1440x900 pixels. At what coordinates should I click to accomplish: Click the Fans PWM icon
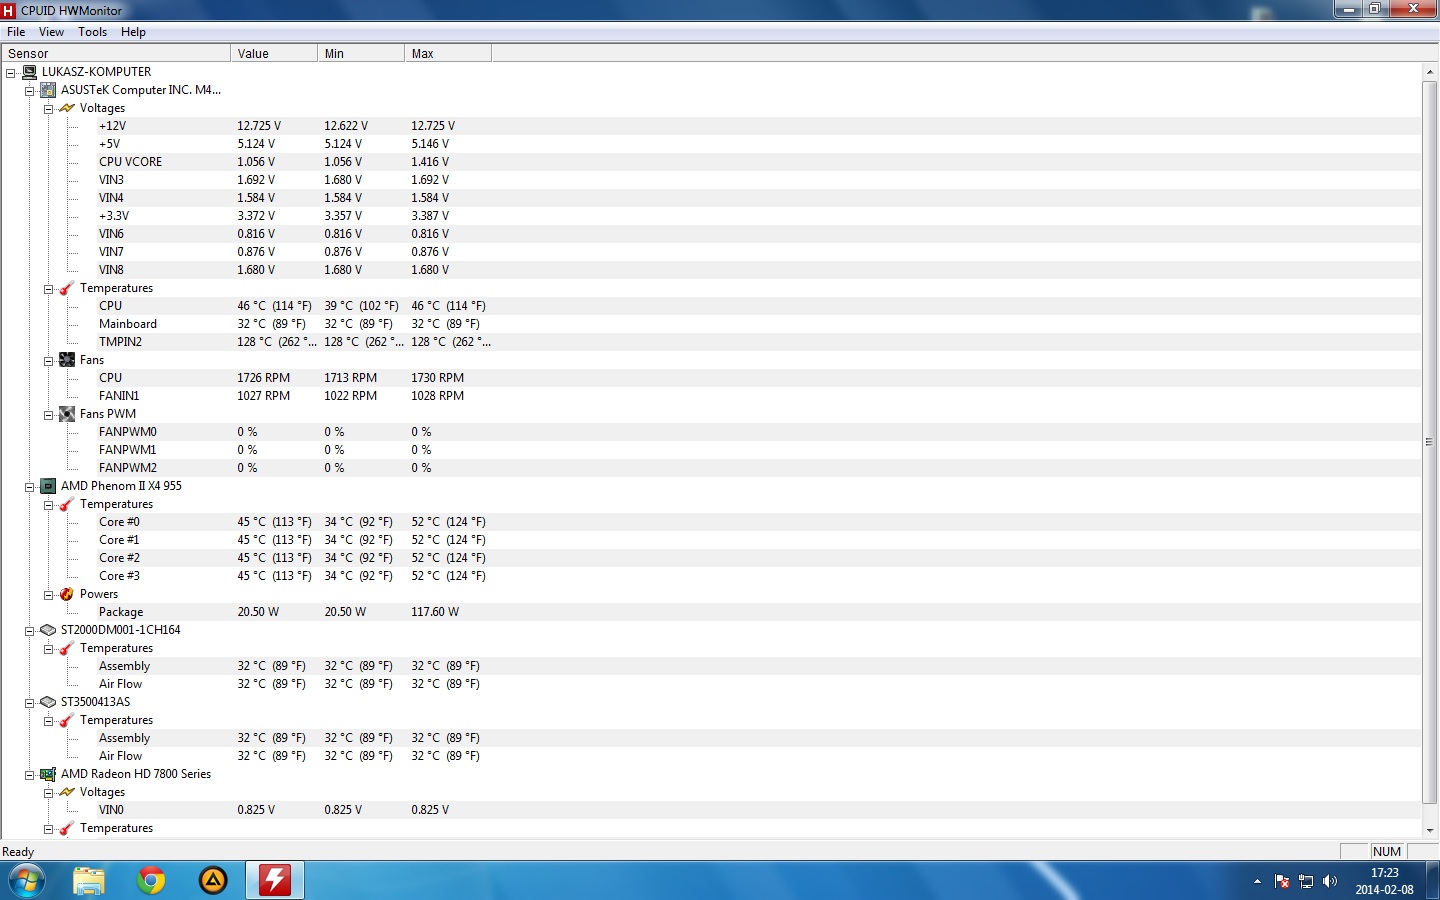tap(67, 414)
